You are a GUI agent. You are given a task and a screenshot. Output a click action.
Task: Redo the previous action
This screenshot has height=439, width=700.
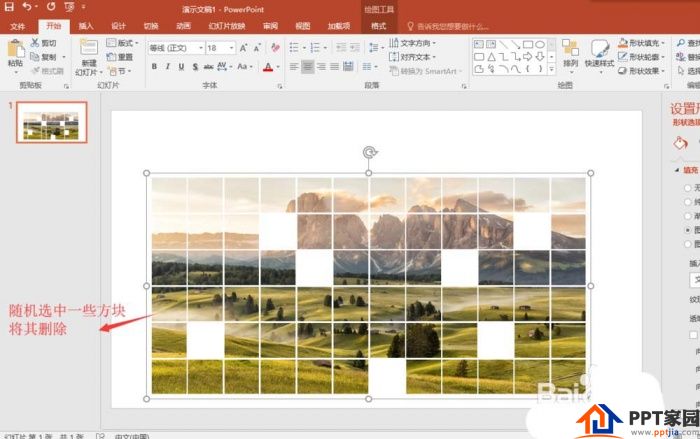click(x=51, y=7)
